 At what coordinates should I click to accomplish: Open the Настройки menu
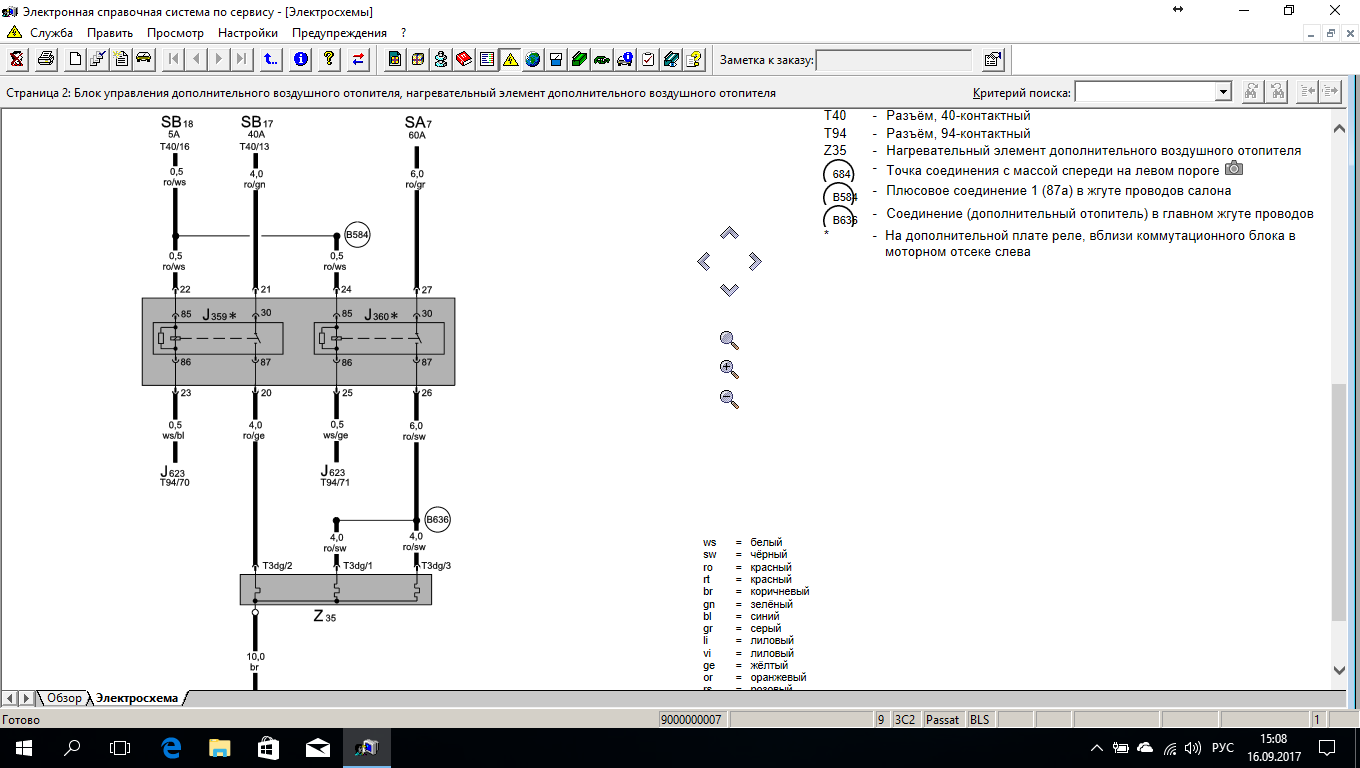(247, 33)
